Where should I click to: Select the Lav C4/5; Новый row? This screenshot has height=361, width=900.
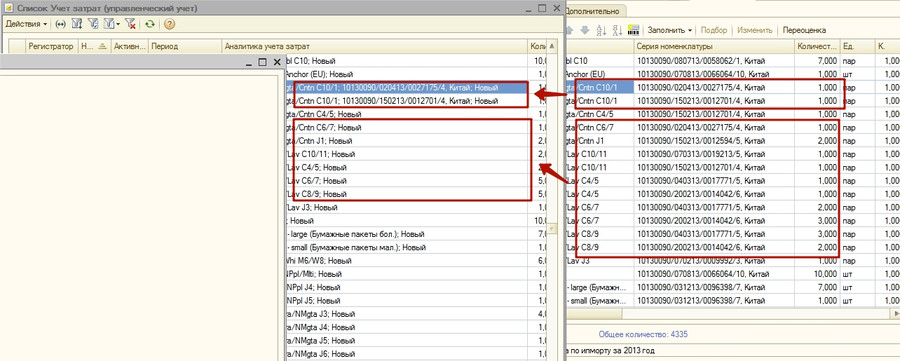(407, 168)
